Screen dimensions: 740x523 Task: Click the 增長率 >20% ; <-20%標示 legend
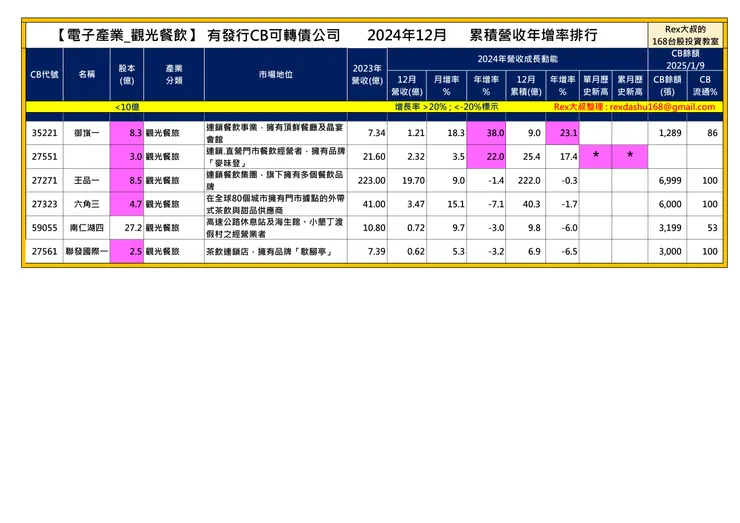pyautogui.click(x=446, y=107)
